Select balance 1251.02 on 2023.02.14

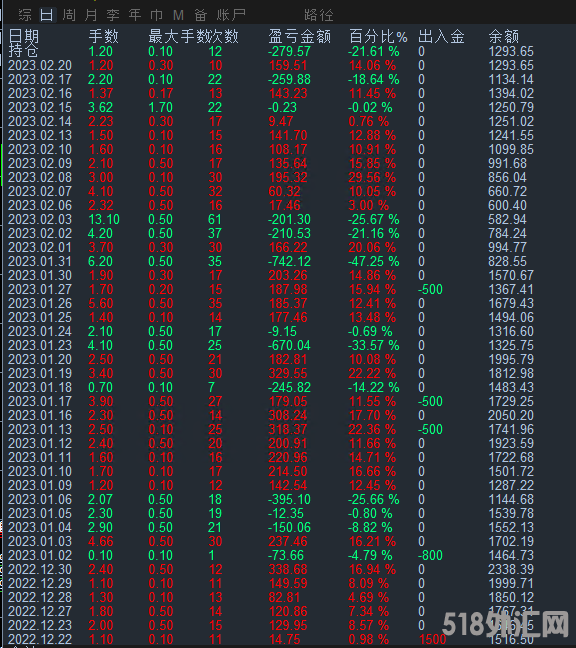point(511,122)
